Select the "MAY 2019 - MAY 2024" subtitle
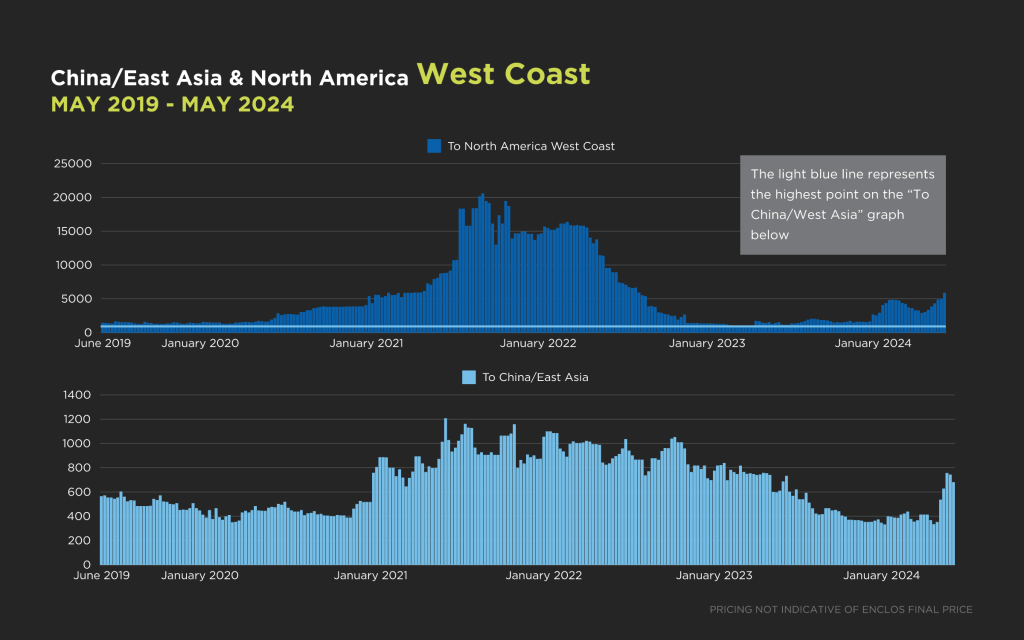1024x640 pixels. point(172,104)
